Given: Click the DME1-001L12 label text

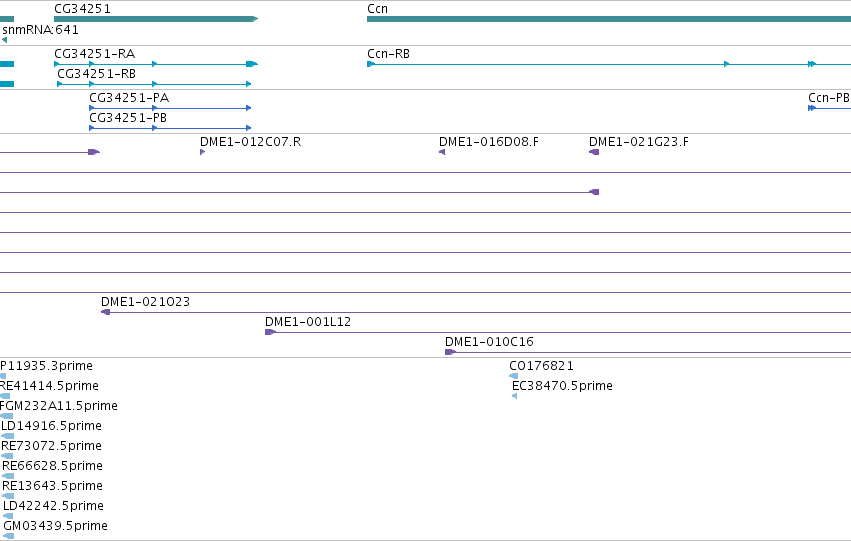Looking at the screenshot, I should pos(308,322).
